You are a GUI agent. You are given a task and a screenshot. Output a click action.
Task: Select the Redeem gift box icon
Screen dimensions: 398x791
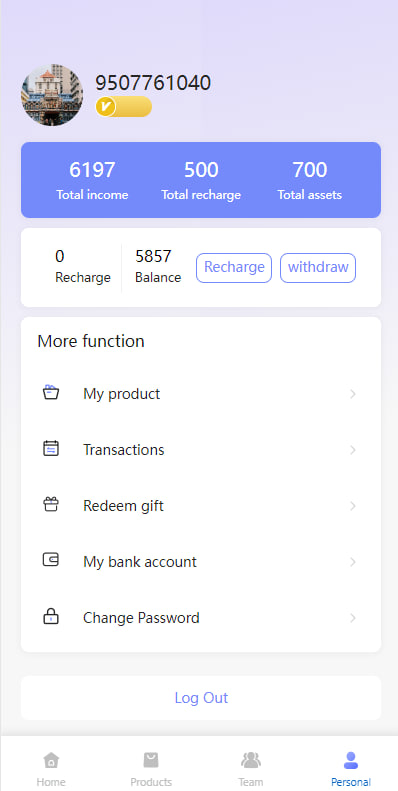pyautogui.click(x=51, y=504)
